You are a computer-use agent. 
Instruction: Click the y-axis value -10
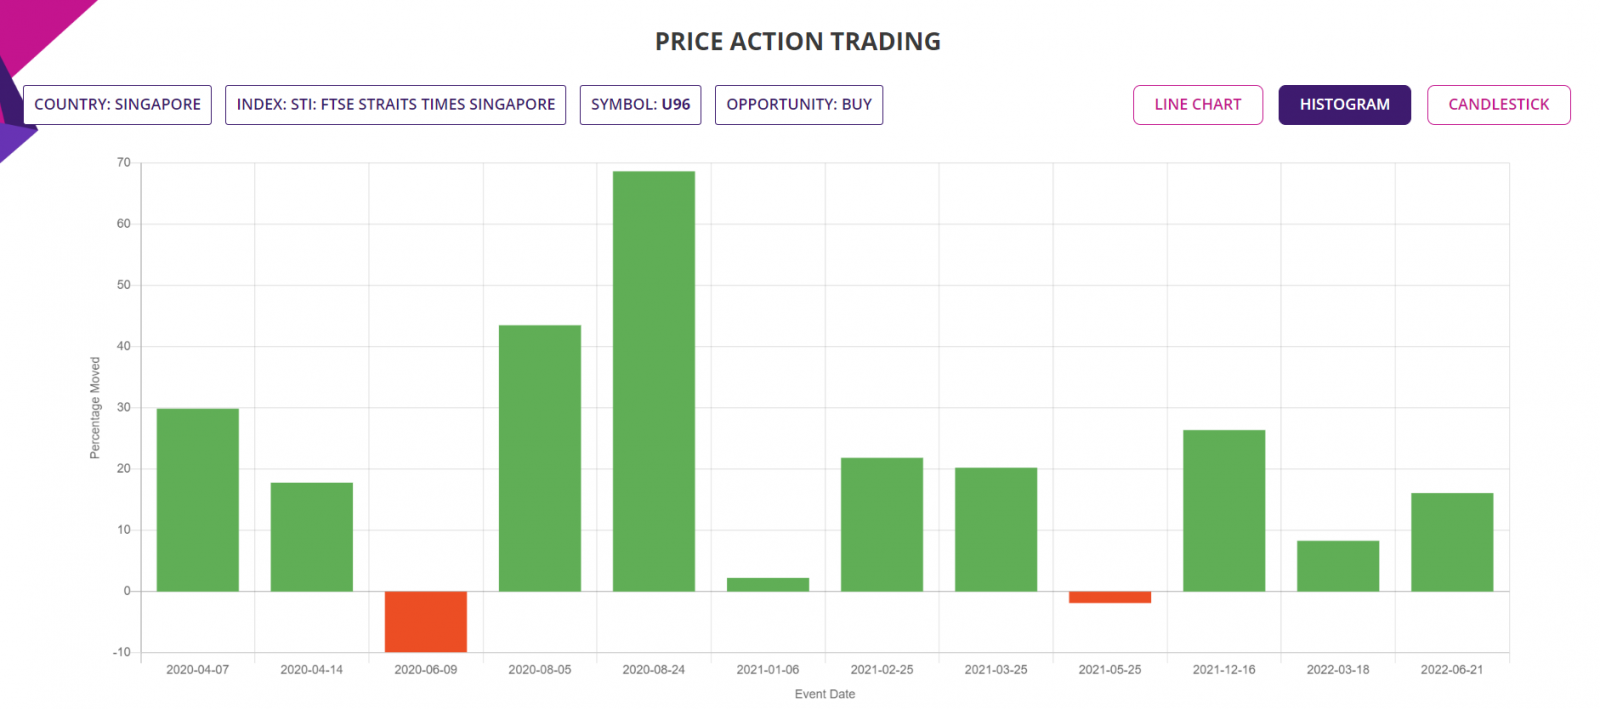click(122, 652)
